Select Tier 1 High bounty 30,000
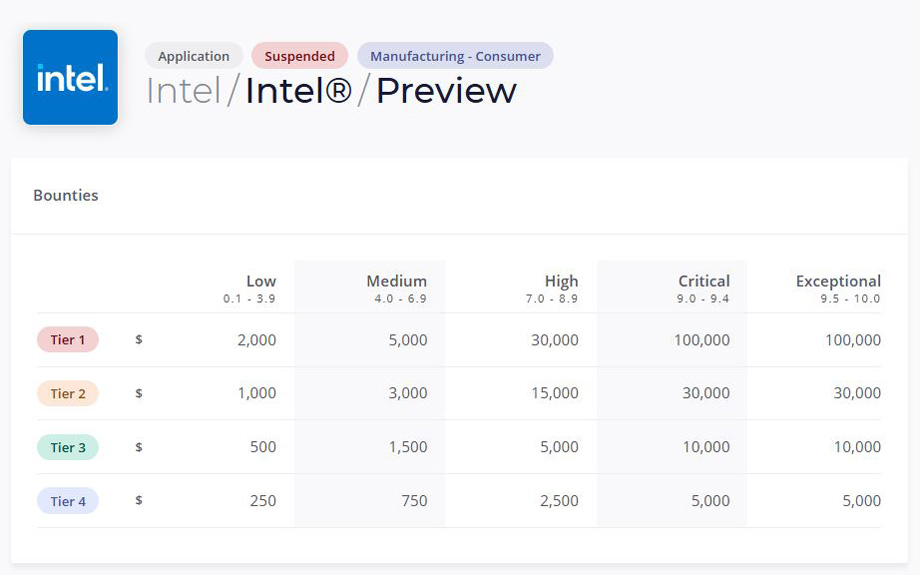 554,340
